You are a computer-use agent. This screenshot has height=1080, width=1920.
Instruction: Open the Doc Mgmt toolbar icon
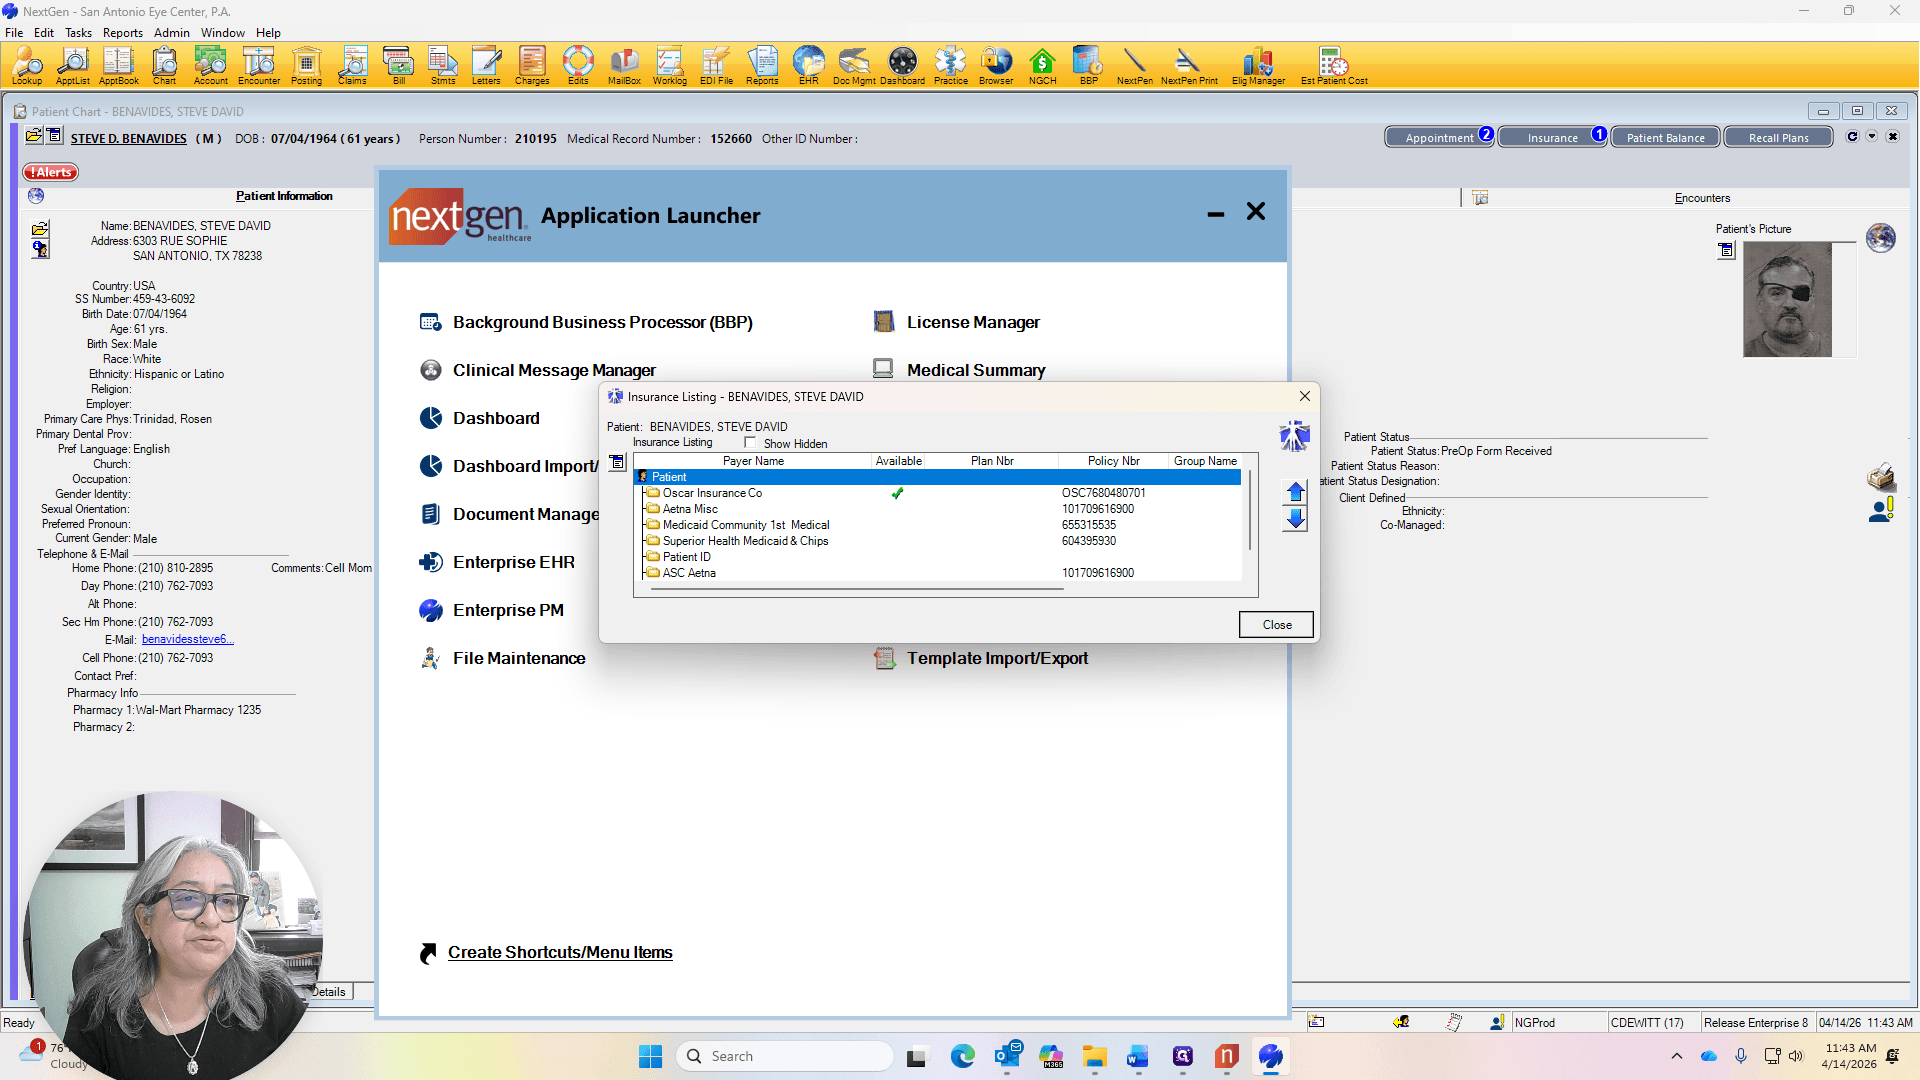coord(854,66)
